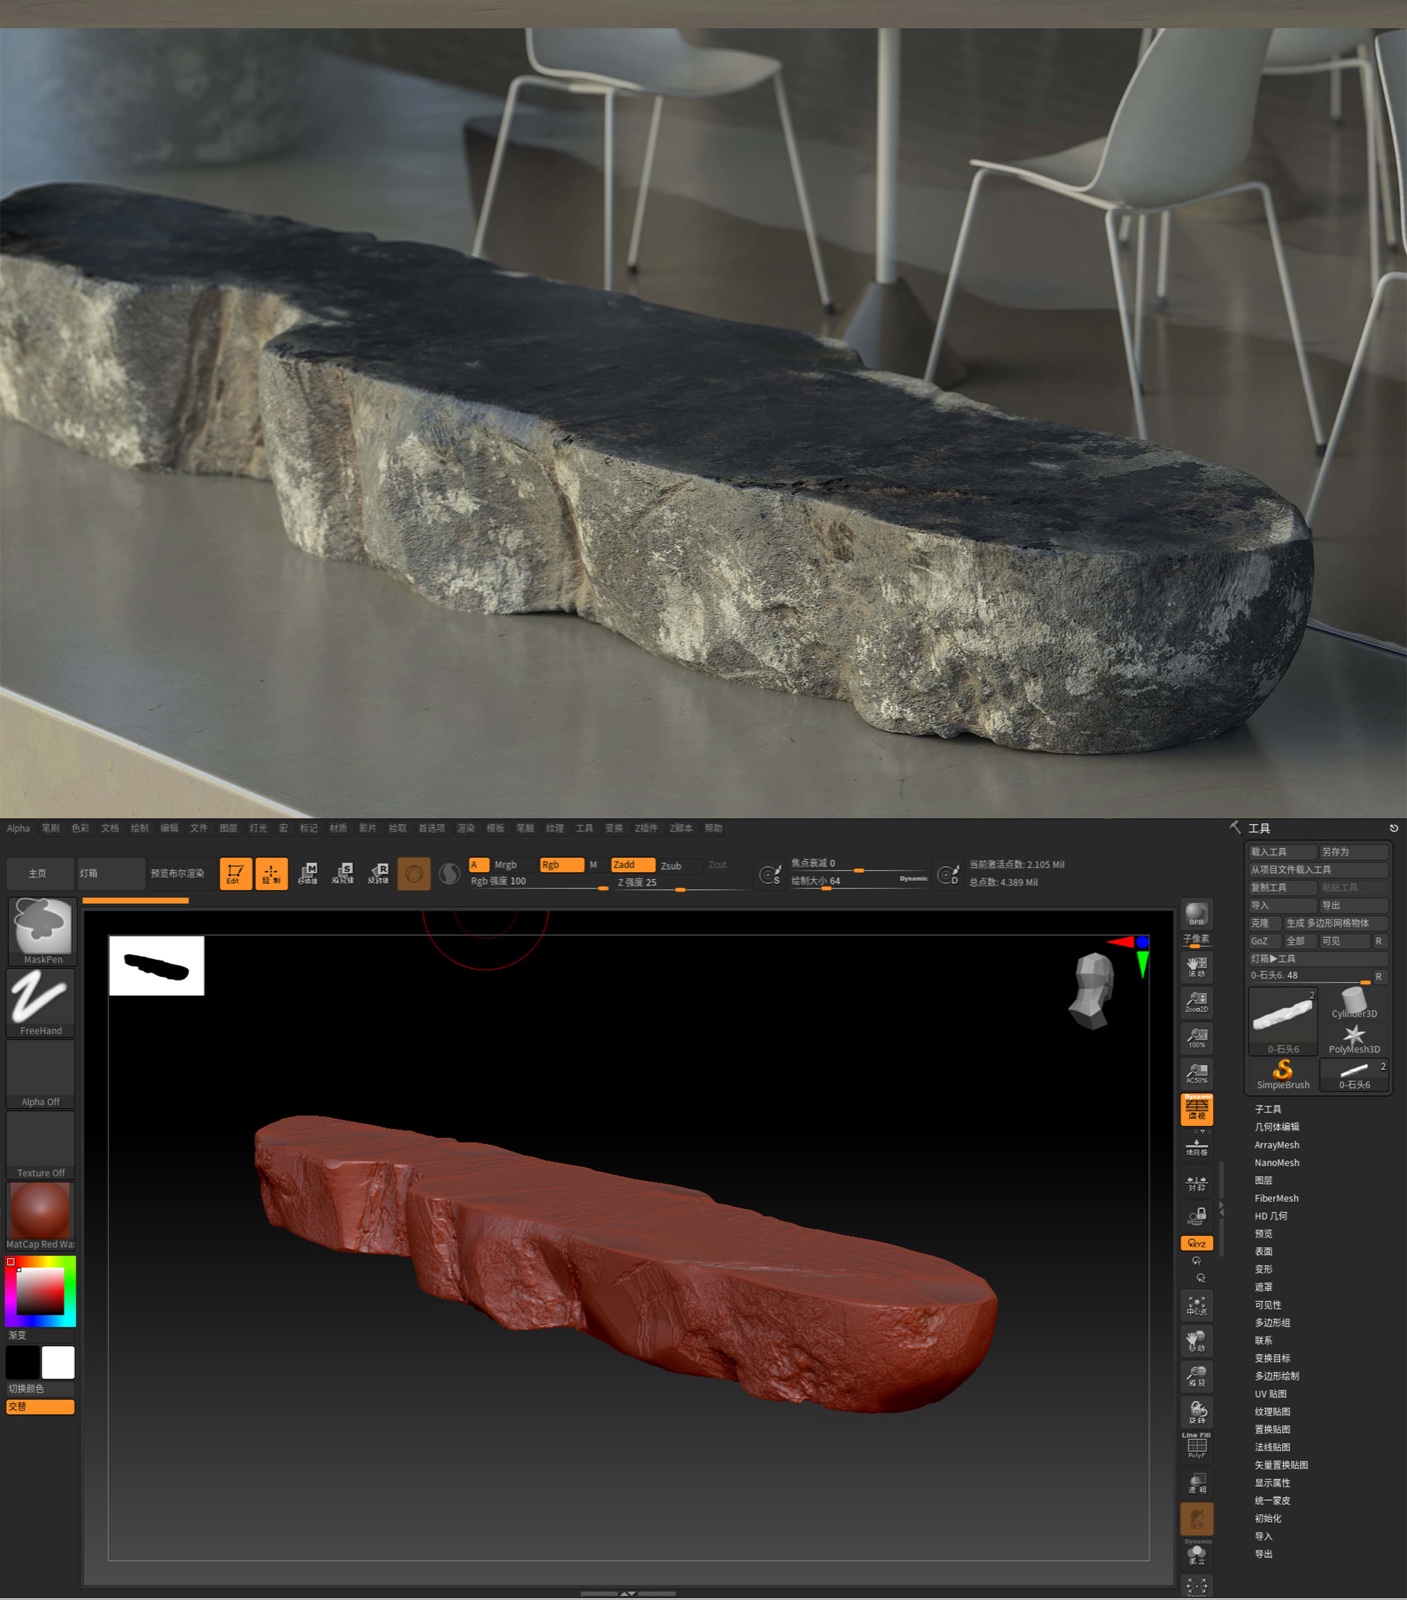Expand the 子工具 subpalette
Image resolution: width=1407 pixels, height=1600 pixels.
(1268, 1109)
